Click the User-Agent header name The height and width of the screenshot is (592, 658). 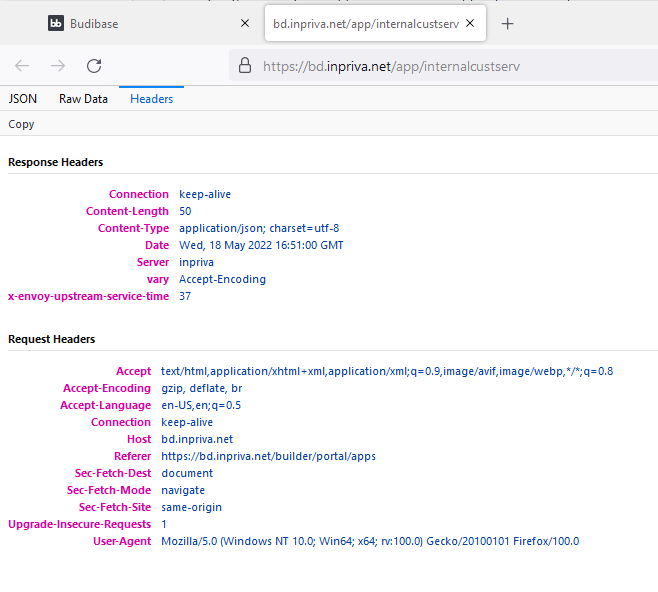coord(122,541)
